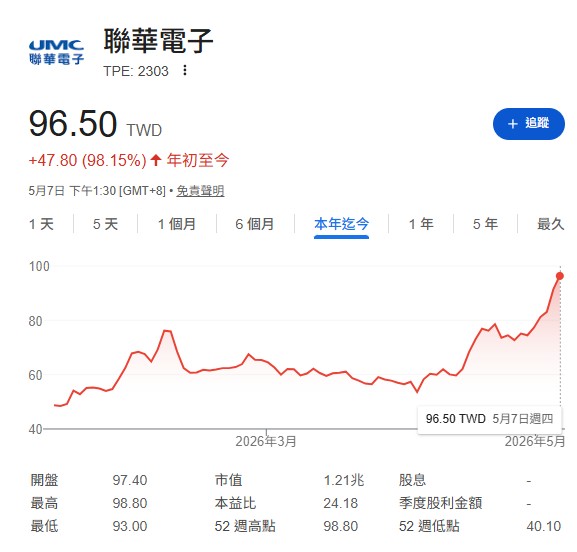Click the 52 週低點 value 40.10
The image size is (577, 552).
[544, 526]
